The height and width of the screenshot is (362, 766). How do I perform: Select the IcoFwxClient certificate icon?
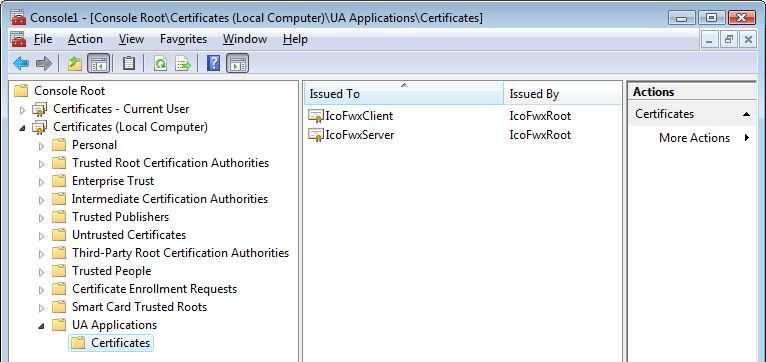click(316, 116)
